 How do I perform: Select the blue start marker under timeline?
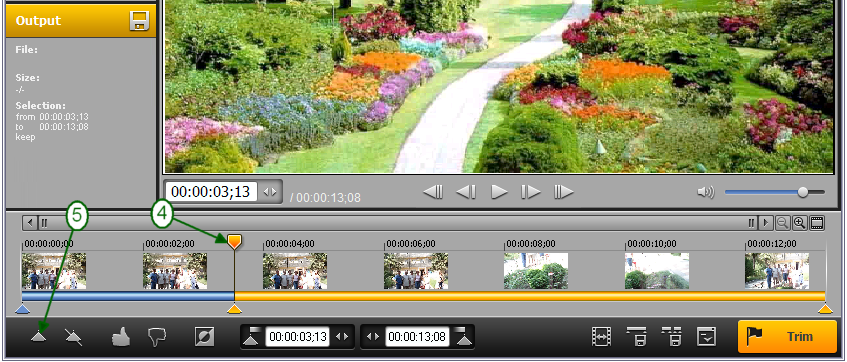click(x=22, y=309)
